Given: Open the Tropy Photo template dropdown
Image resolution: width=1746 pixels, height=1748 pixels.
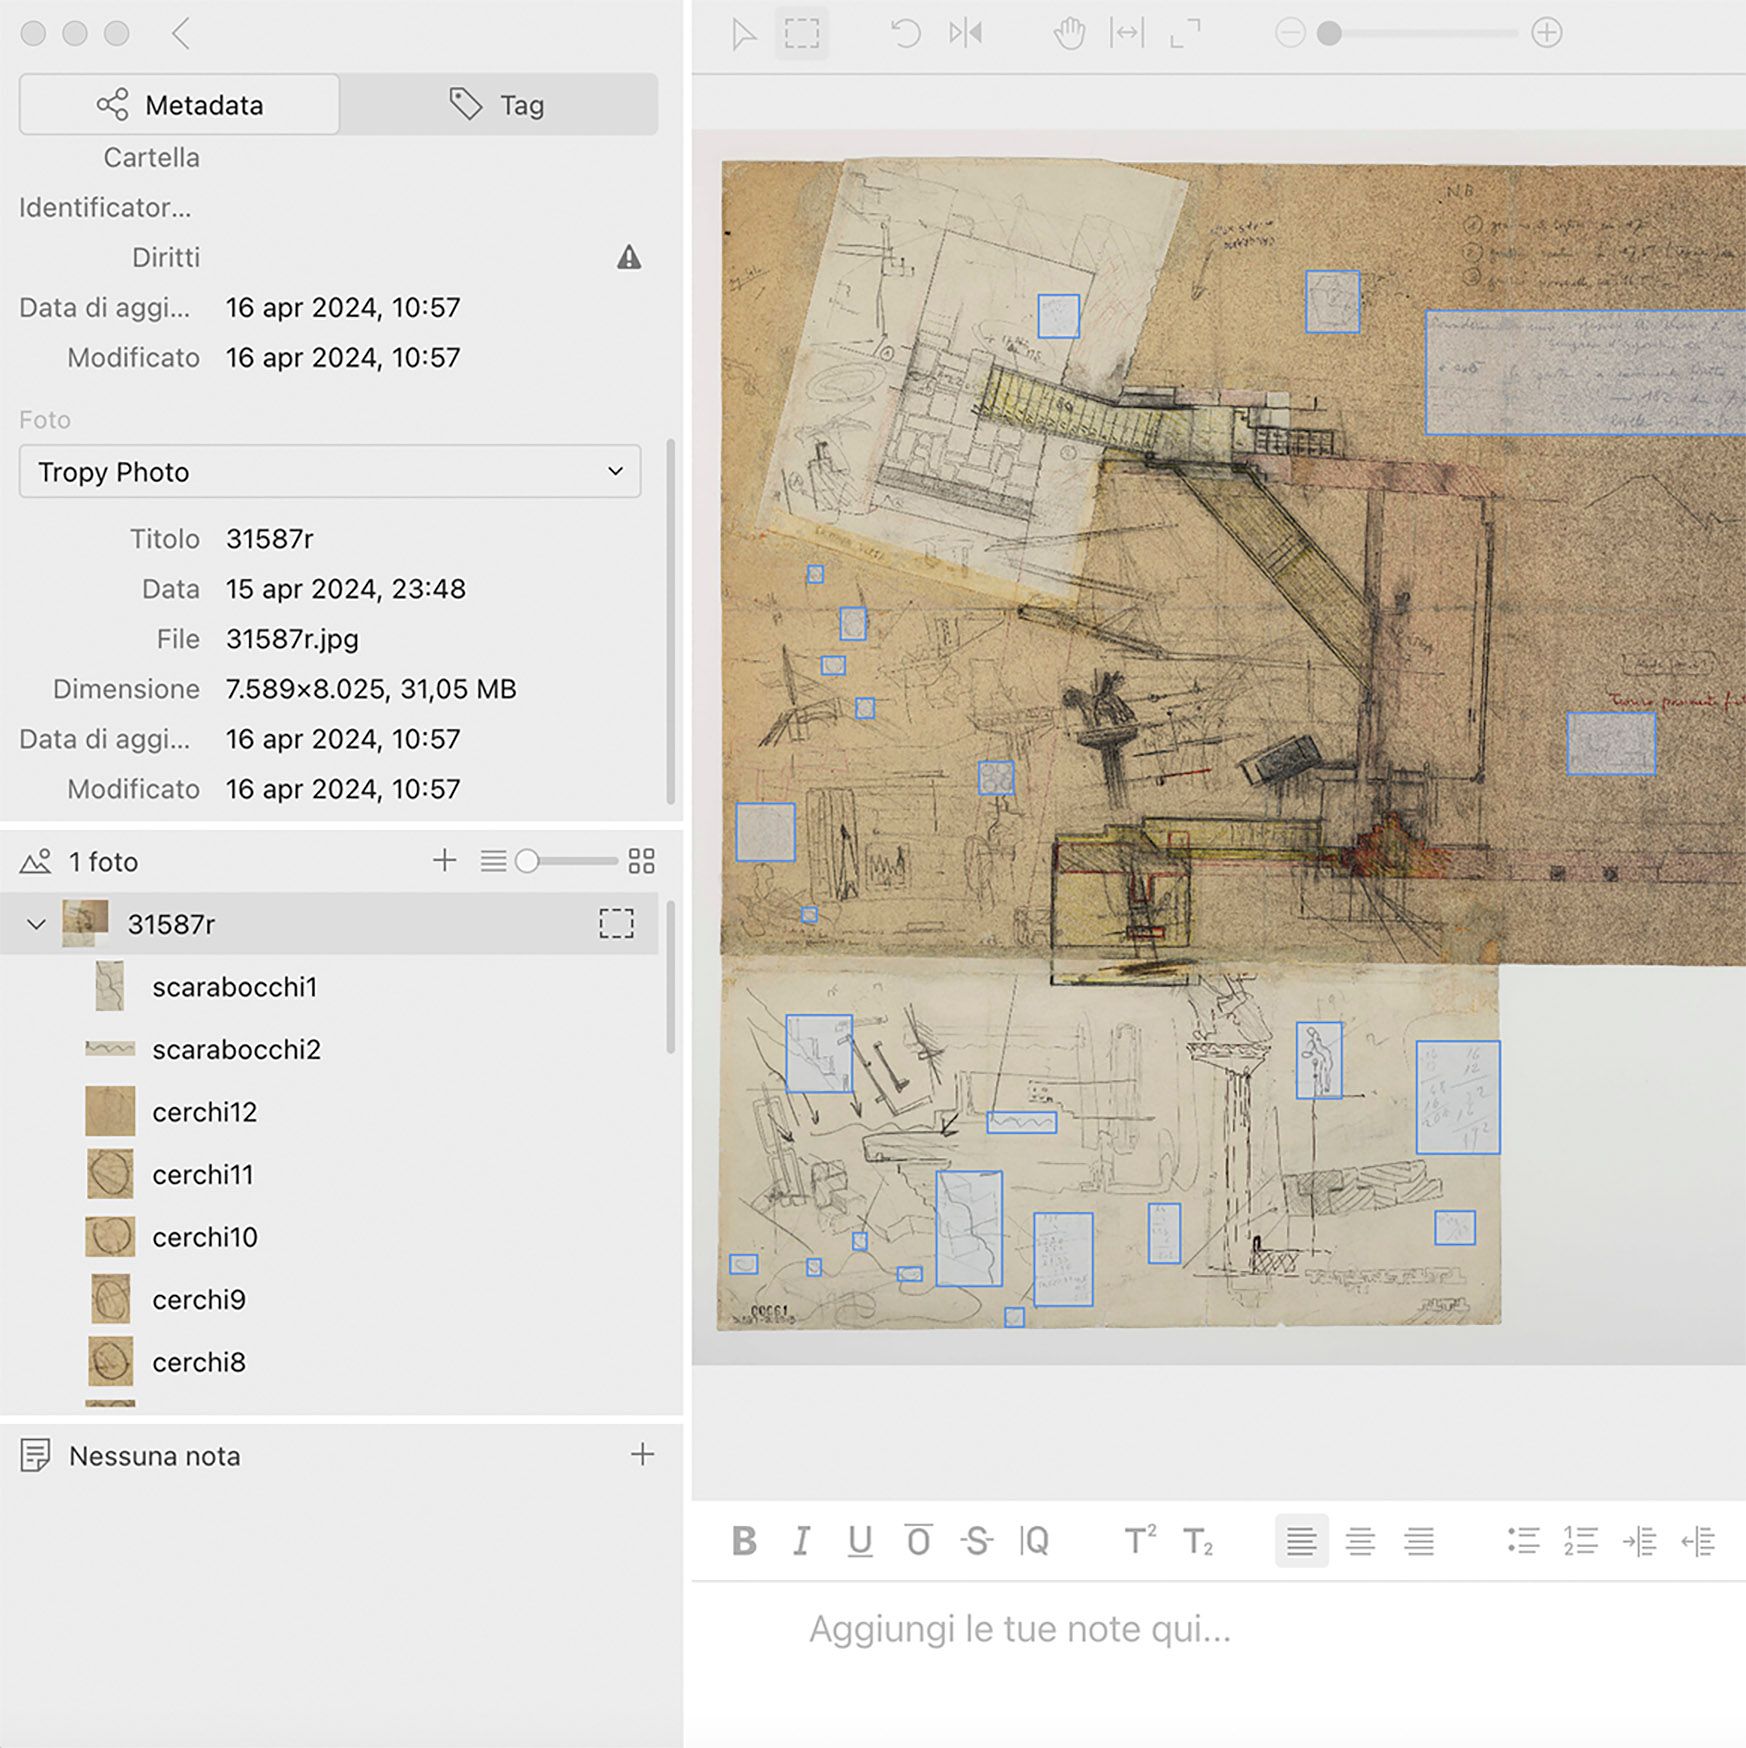Looking at the screenshot, I should [330, 471].
